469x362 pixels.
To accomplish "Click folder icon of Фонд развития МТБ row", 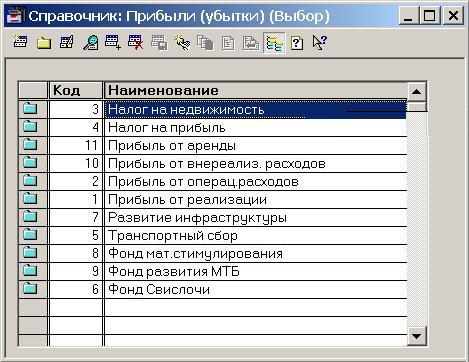I will 30,271.
